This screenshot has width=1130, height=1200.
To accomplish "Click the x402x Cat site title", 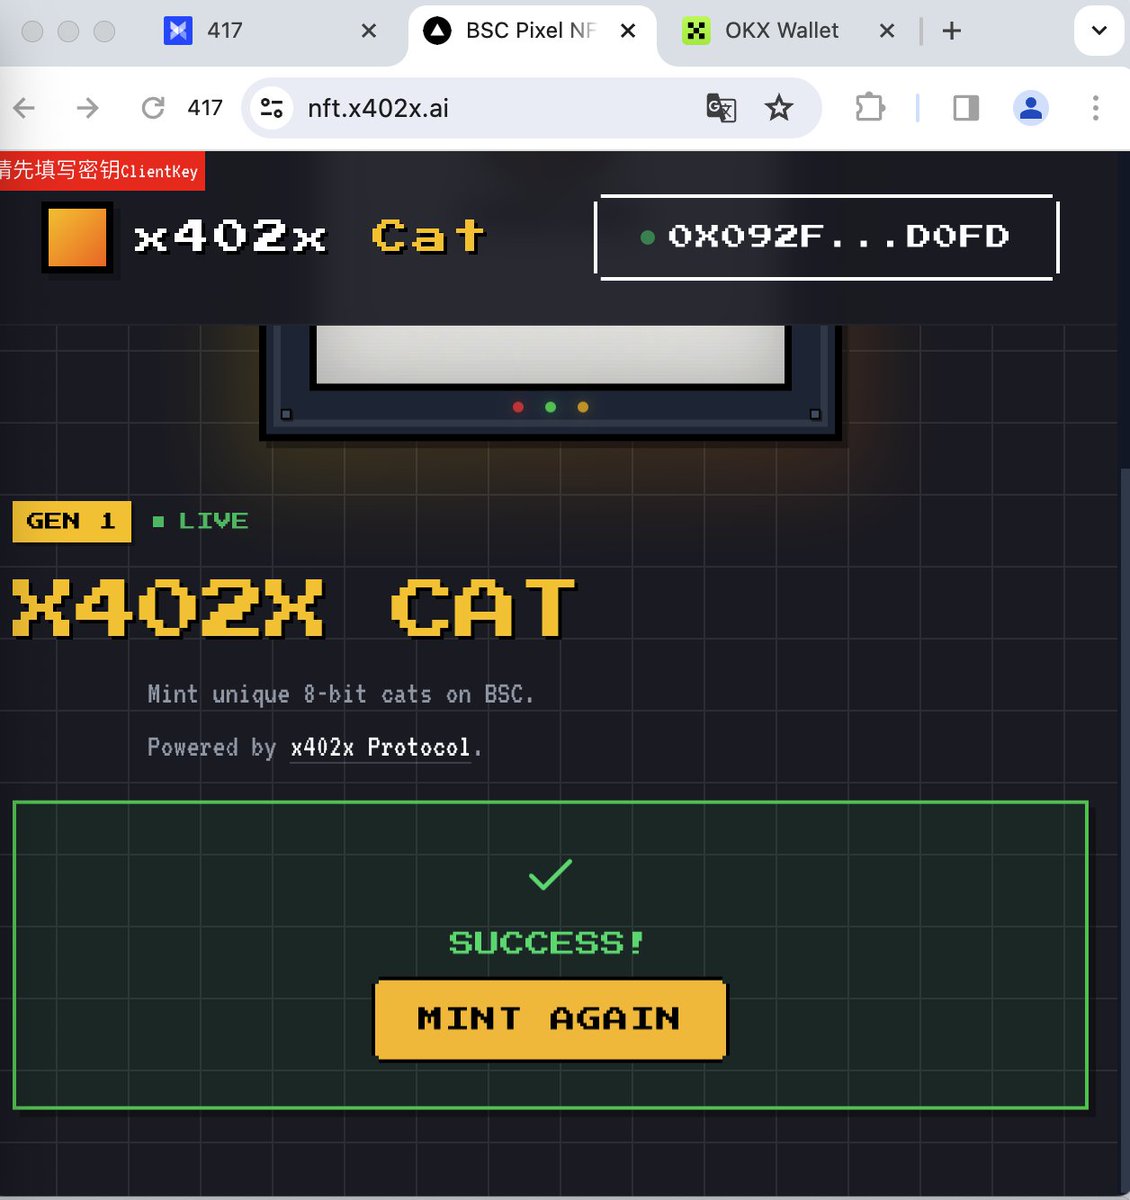I will click(x=309, y=237).
